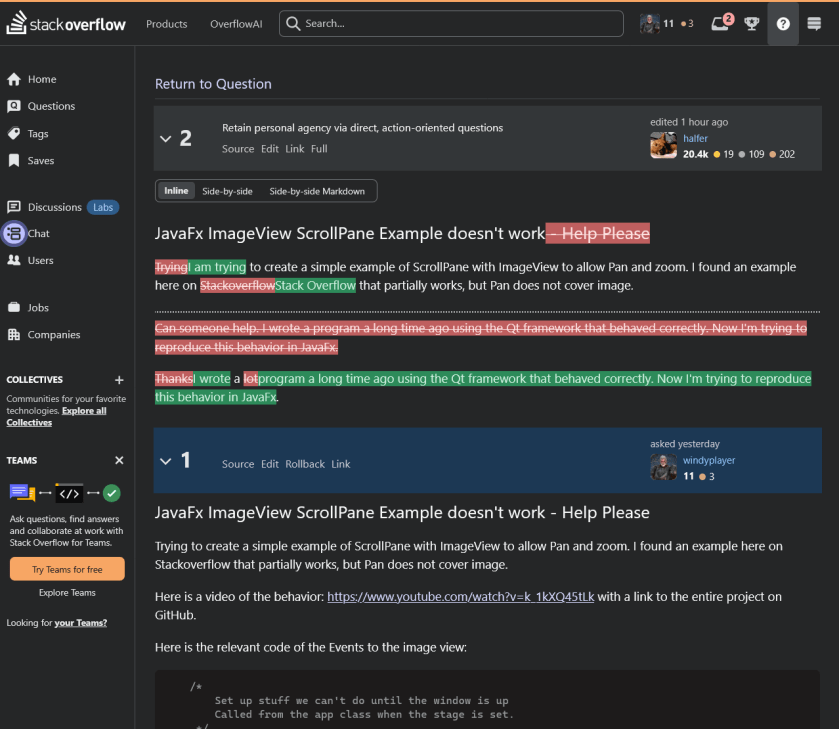Switch to Side-by-side Markdown view
Screen dimensions: 839x729
coord(317,191)
